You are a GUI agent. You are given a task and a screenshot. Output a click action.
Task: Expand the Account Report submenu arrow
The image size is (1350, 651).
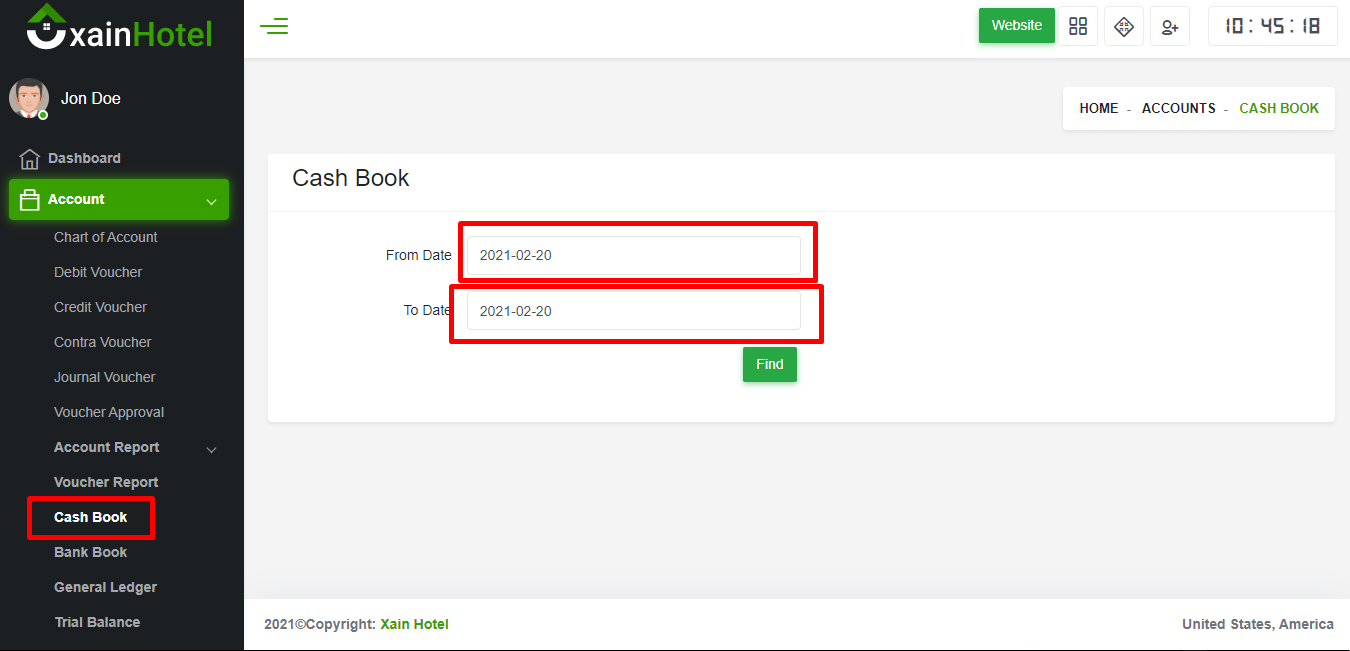pyautogui.click(x=211, y=449)
